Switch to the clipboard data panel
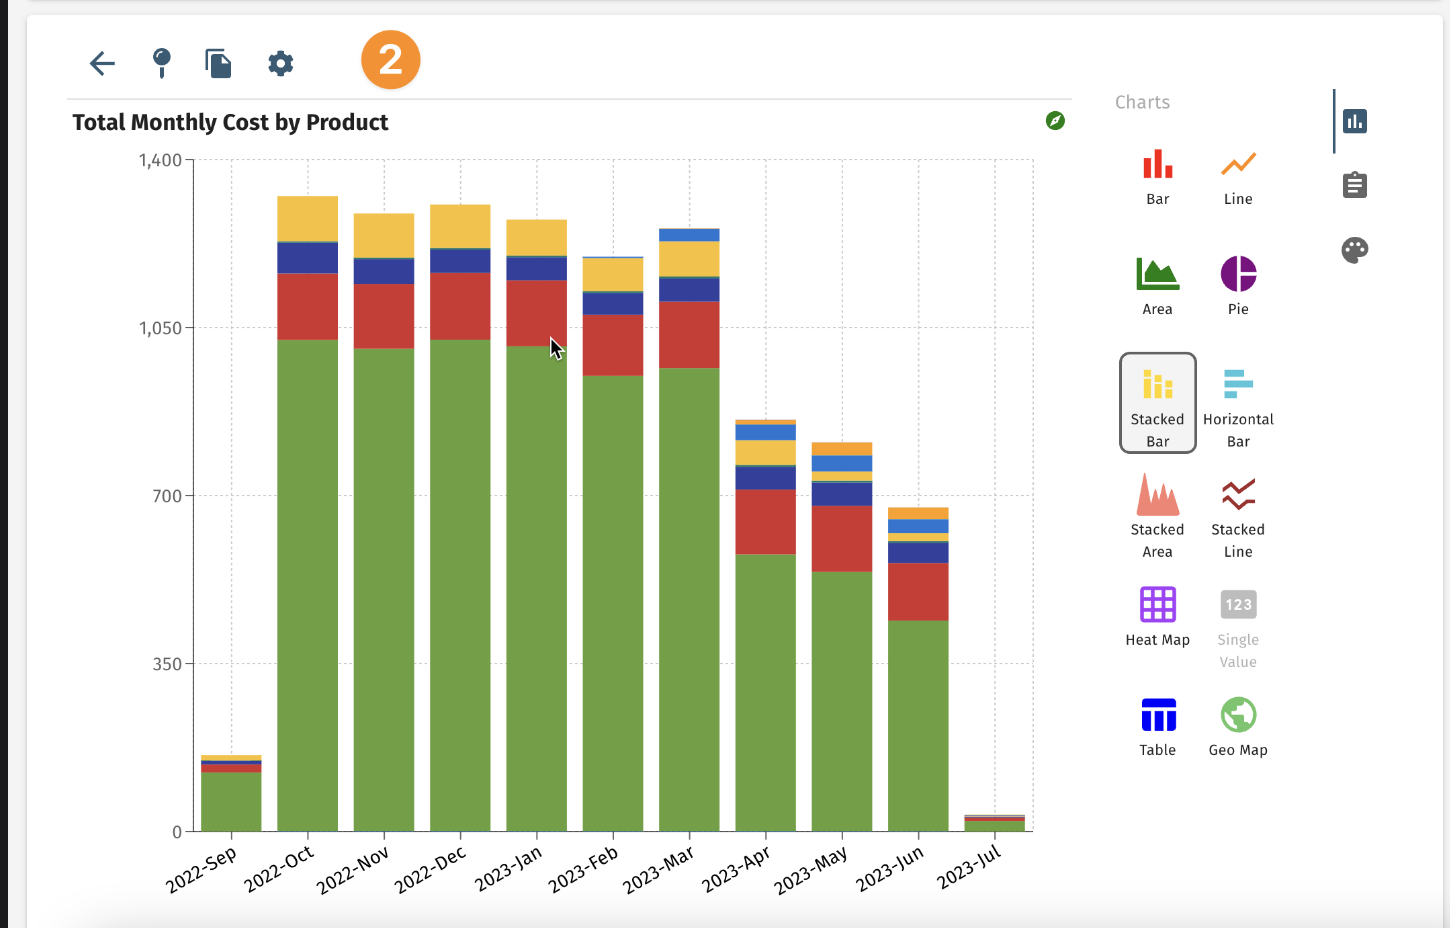The width and height of the screenshot is (1450, 928). pyautogui.click(x=1354, y=184)
